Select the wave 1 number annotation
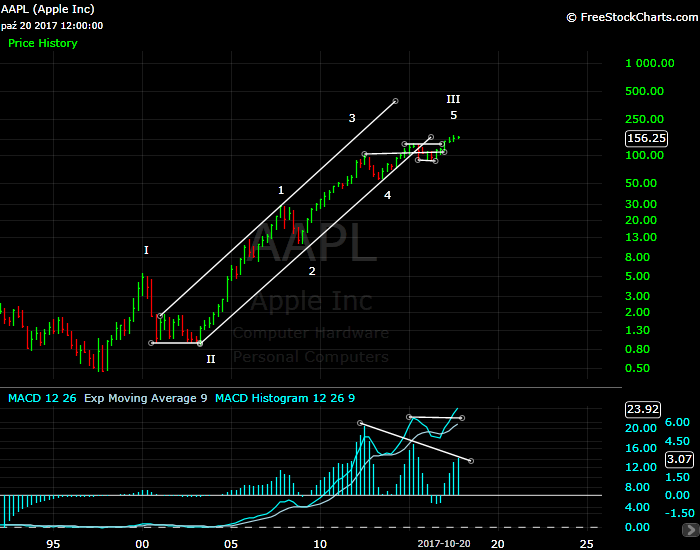700x550 pixels. [x=281, y=191]
